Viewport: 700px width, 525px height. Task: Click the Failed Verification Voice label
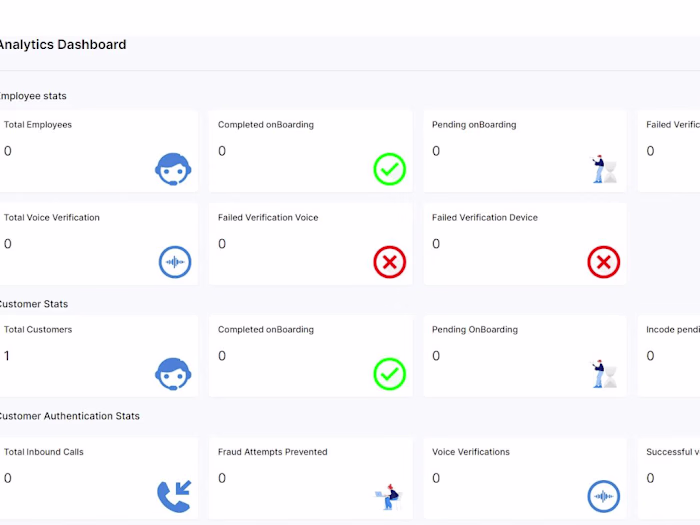pos(268,217)
